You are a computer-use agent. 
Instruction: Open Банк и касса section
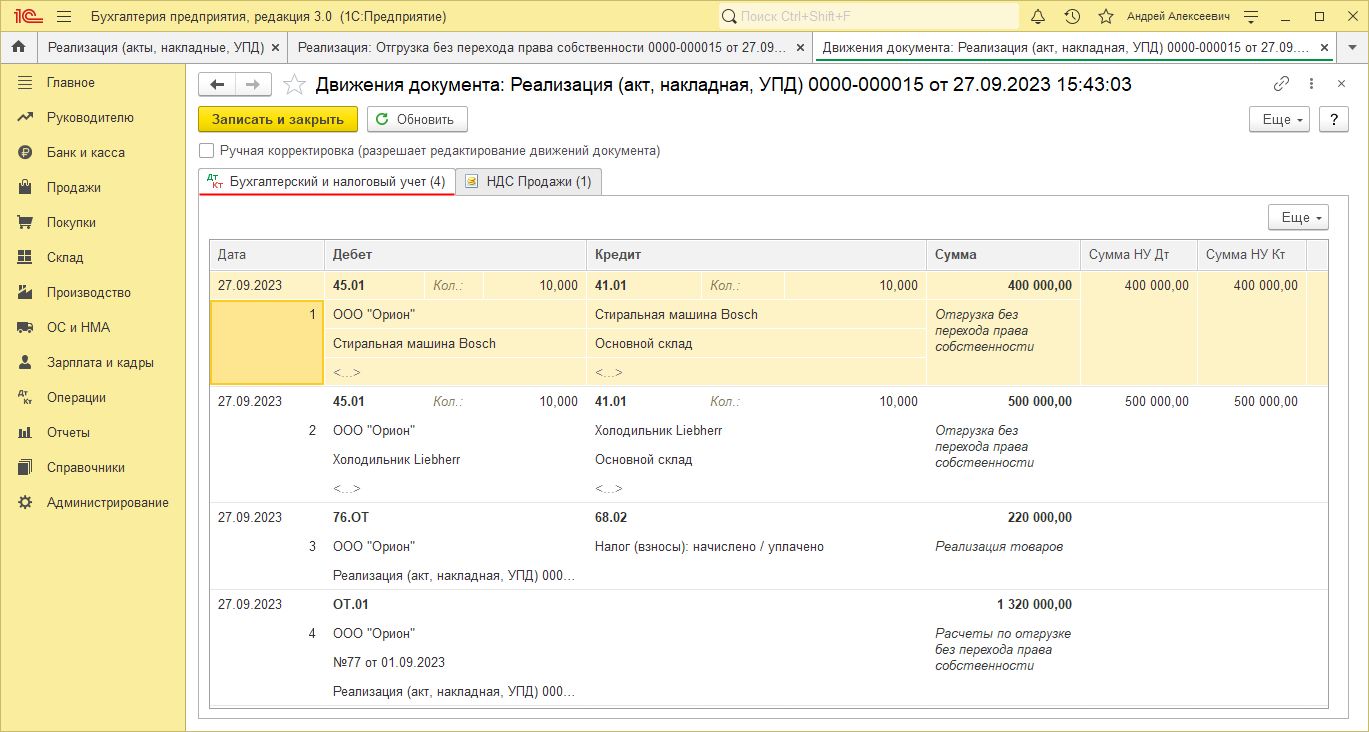(92, 153)
